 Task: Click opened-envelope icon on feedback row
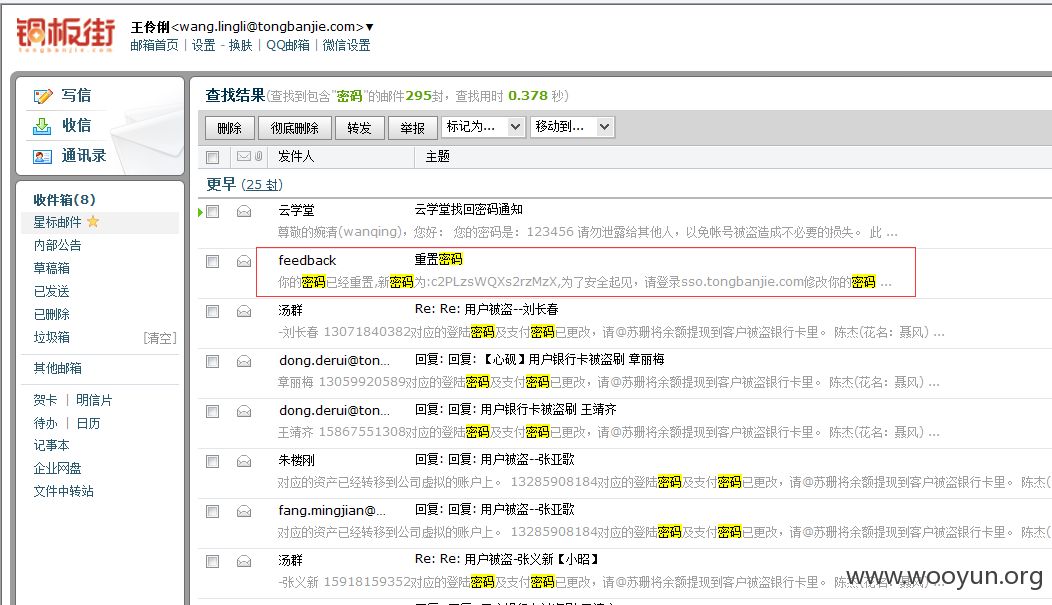(244, 261)
